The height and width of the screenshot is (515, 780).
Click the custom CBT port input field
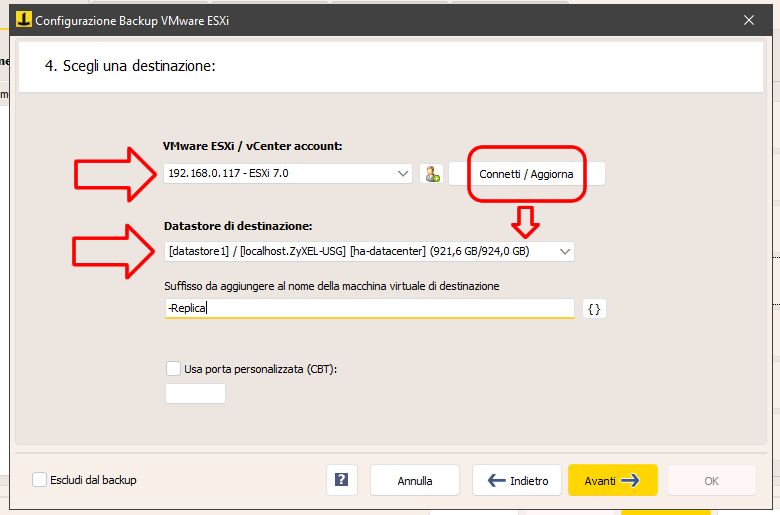(x=195, y=393)
